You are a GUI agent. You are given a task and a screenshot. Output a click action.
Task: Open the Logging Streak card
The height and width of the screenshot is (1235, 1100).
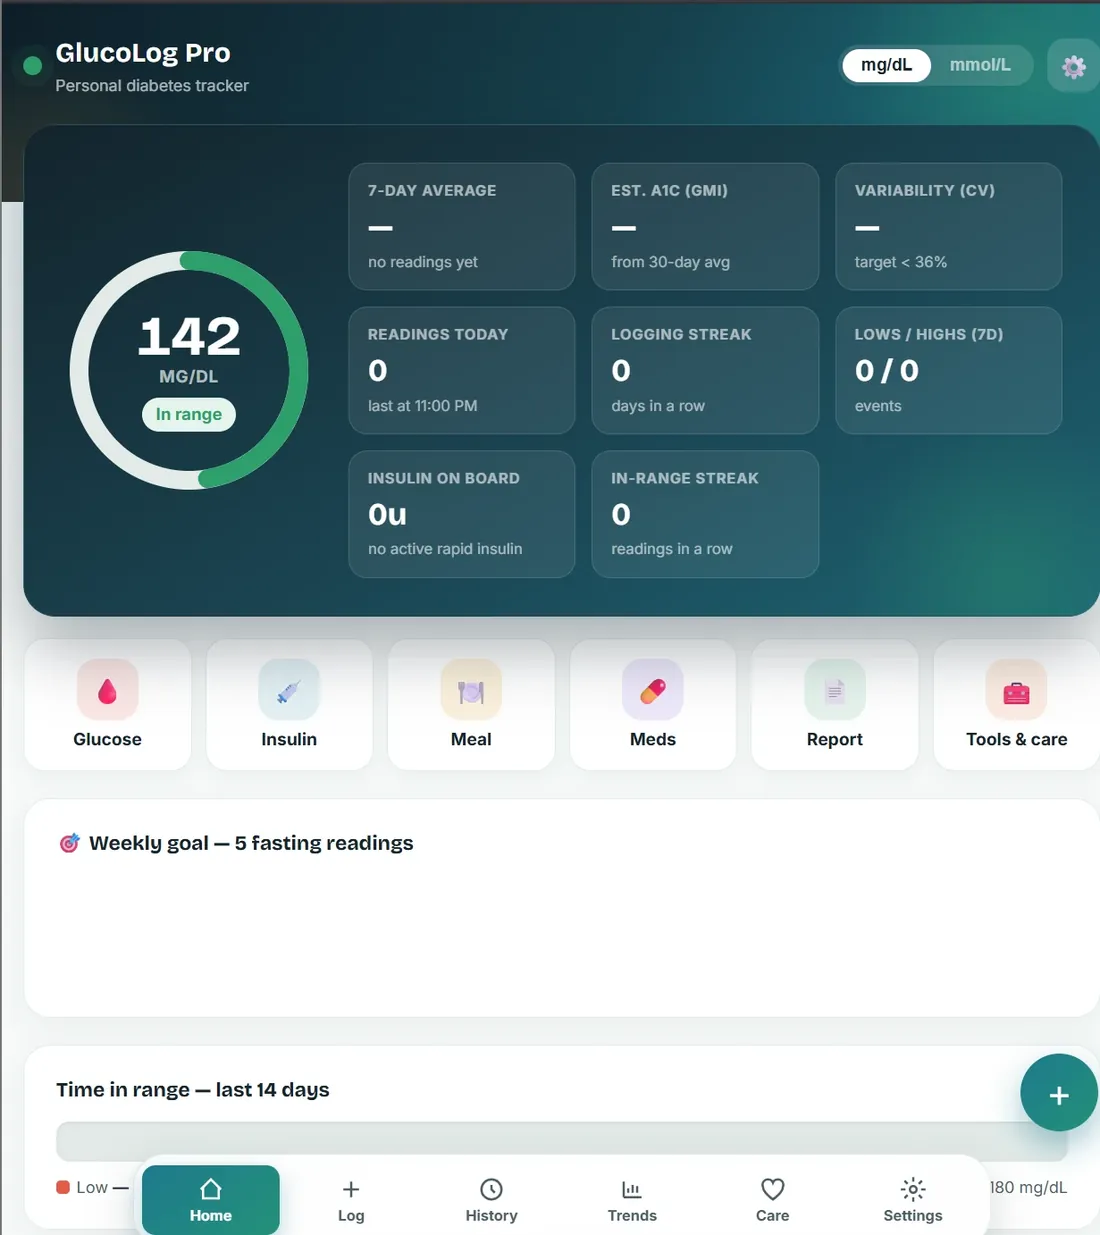pos(705,370)
